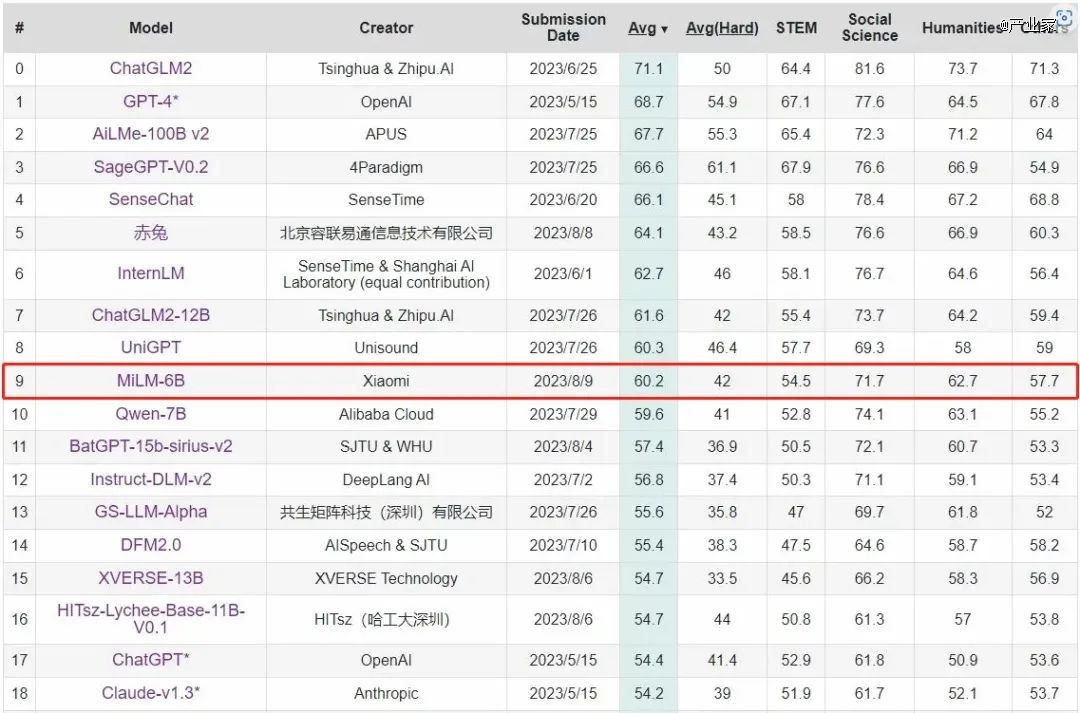This screenshot has height=713, width=1080.
Task: Click the Humanities column header
Action: (962, 28)
